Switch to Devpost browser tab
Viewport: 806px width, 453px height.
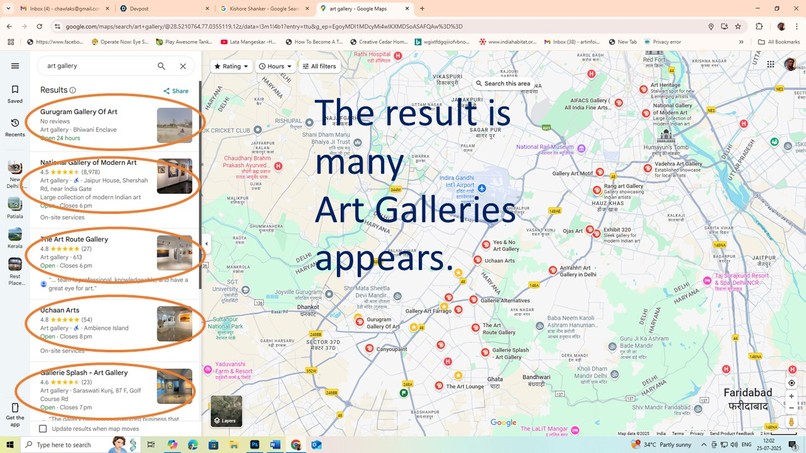click(x=164, y=9)
